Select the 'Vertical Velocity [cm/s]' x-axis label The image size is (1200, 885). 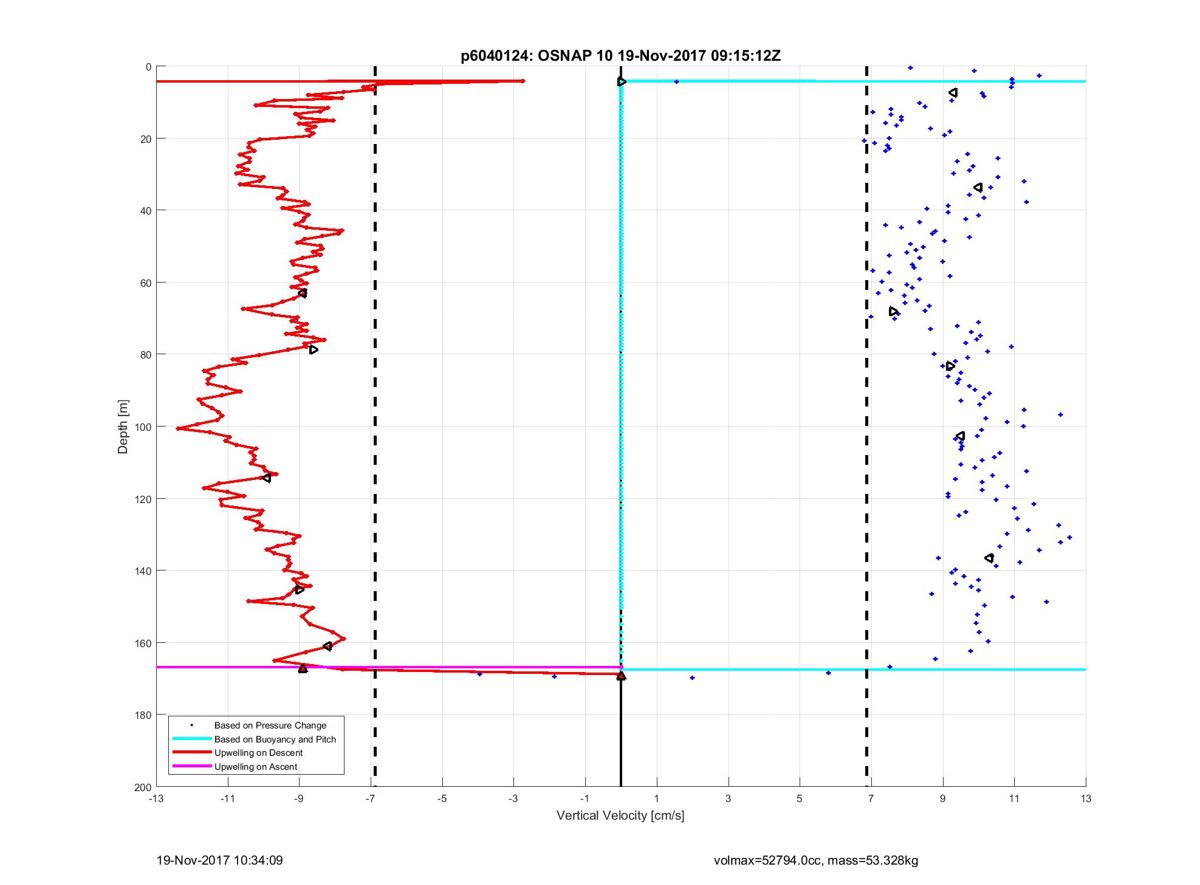[620, 816]
